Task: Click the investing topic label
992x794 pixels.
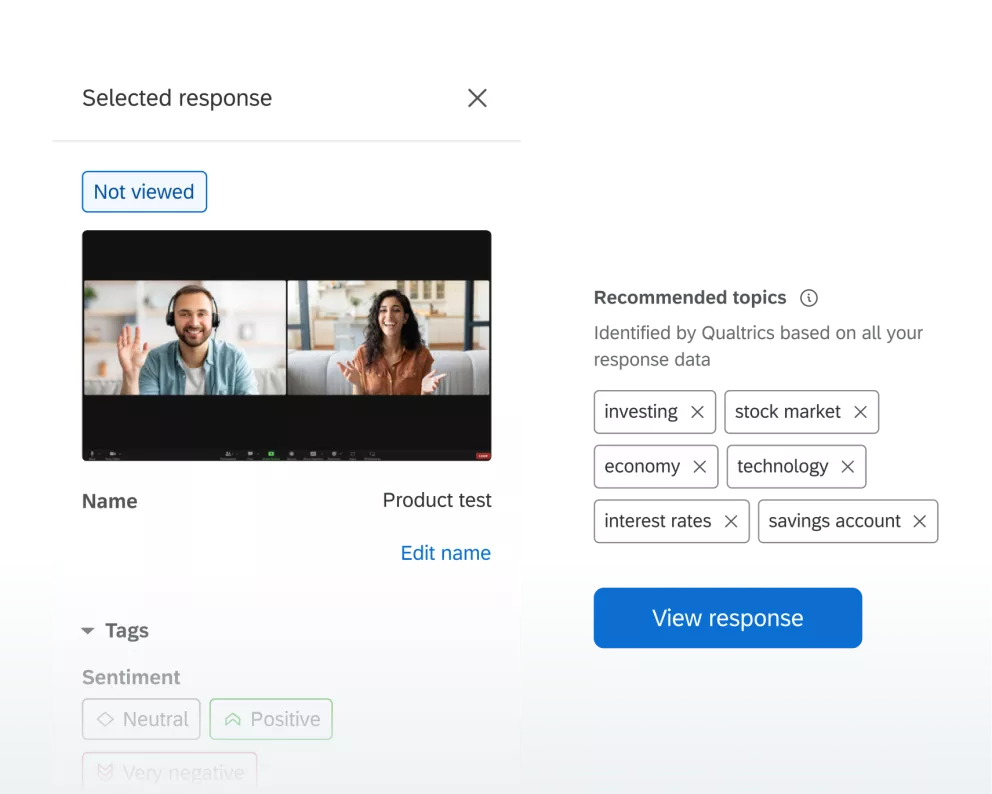Action: tap(641, 412)
